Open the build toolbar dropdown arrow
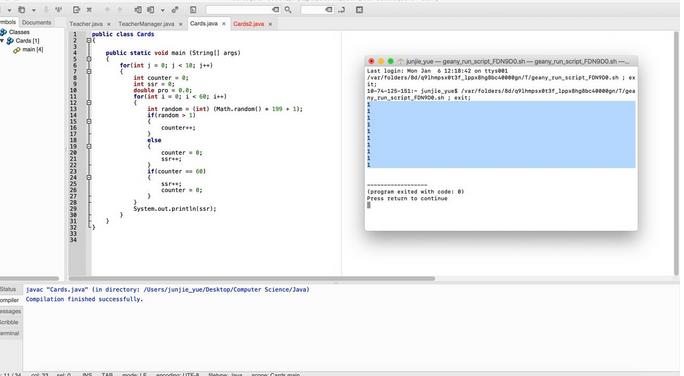This screenshot has width=684, height=376. 163,10
